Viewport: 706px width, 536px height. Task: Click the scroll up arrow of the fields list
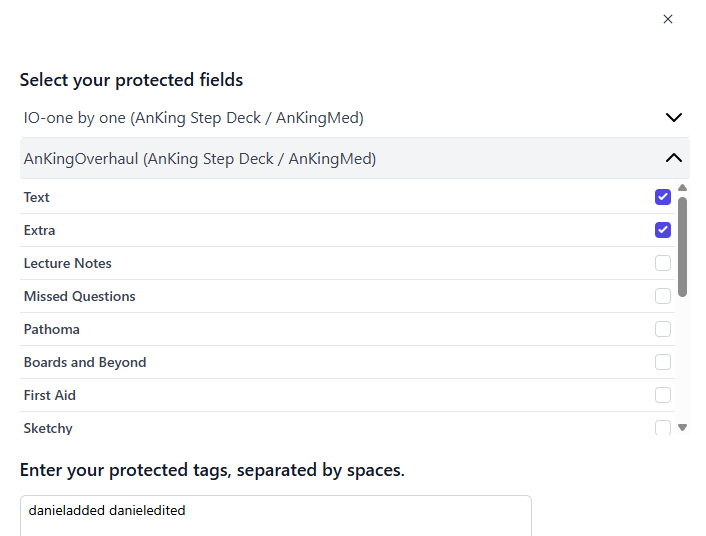(683, 187)
